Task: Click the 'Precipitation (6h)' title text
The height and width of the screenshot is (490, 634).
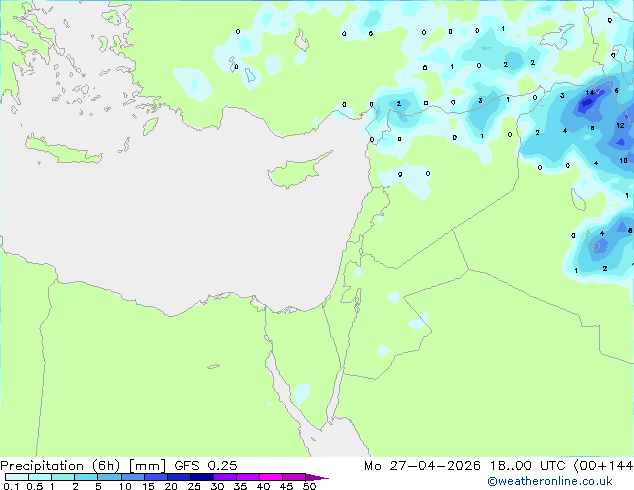Action: [x=60, y=466]
